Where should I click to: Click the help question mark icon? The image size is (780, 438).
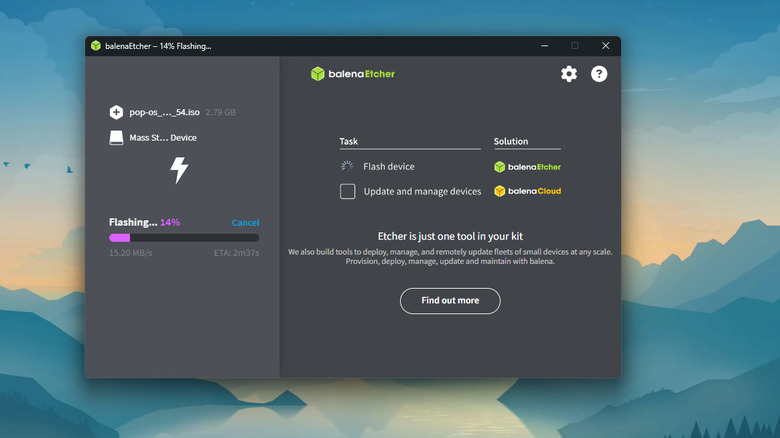[x=599, y=74]
